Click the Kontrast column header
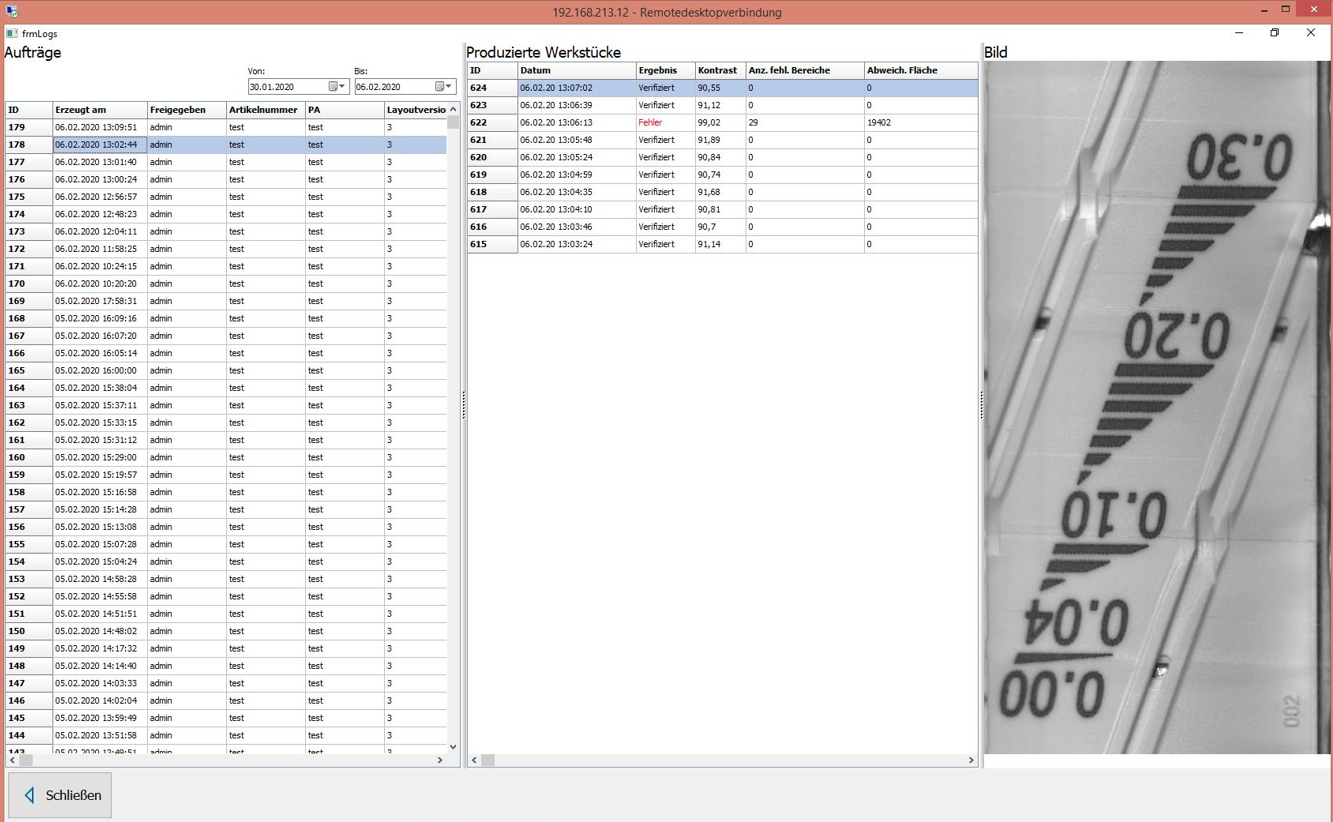This screenshot has height=822, width=1333. [718, 71]
